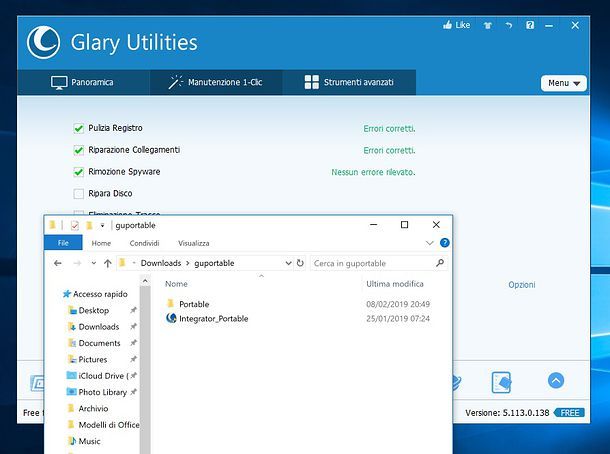Click the date 25/01/2019 07:24
The image size is (610, 454).
(398, 319)
